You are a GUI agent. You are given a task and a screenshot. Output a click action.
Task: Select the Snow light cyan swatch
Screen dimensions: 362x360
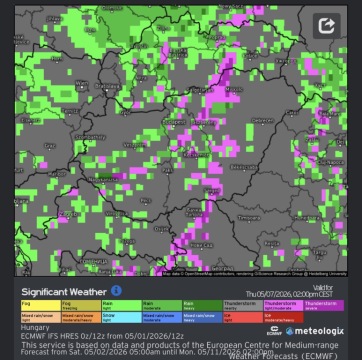point(122,317)
